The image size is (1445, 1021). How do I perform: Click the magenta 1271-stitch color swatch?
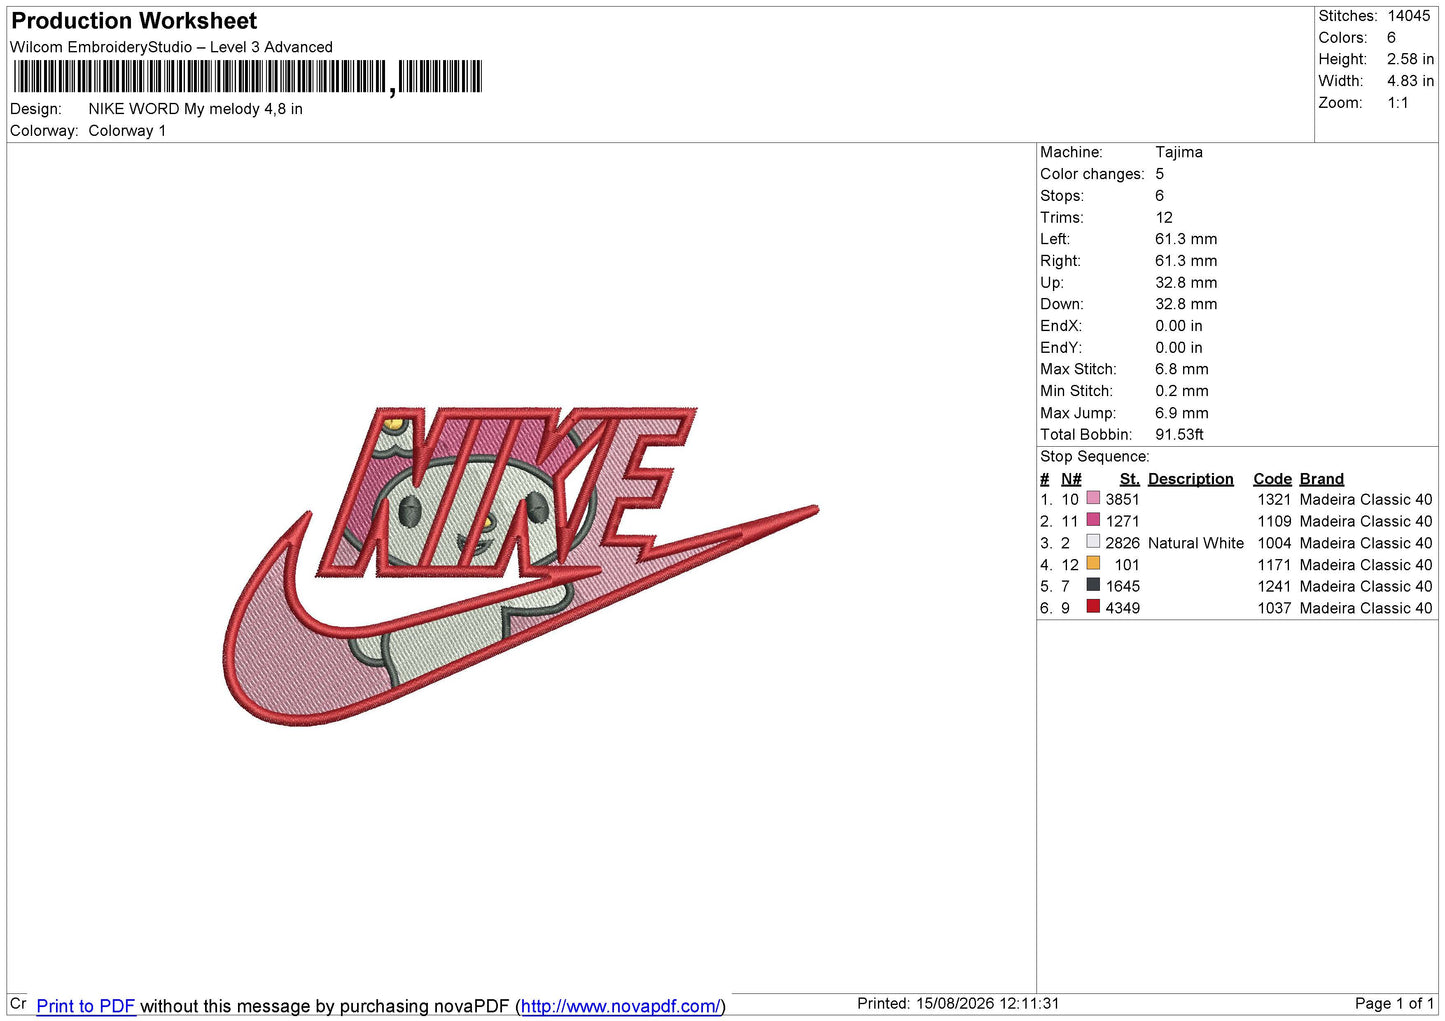pos(1093,520)
